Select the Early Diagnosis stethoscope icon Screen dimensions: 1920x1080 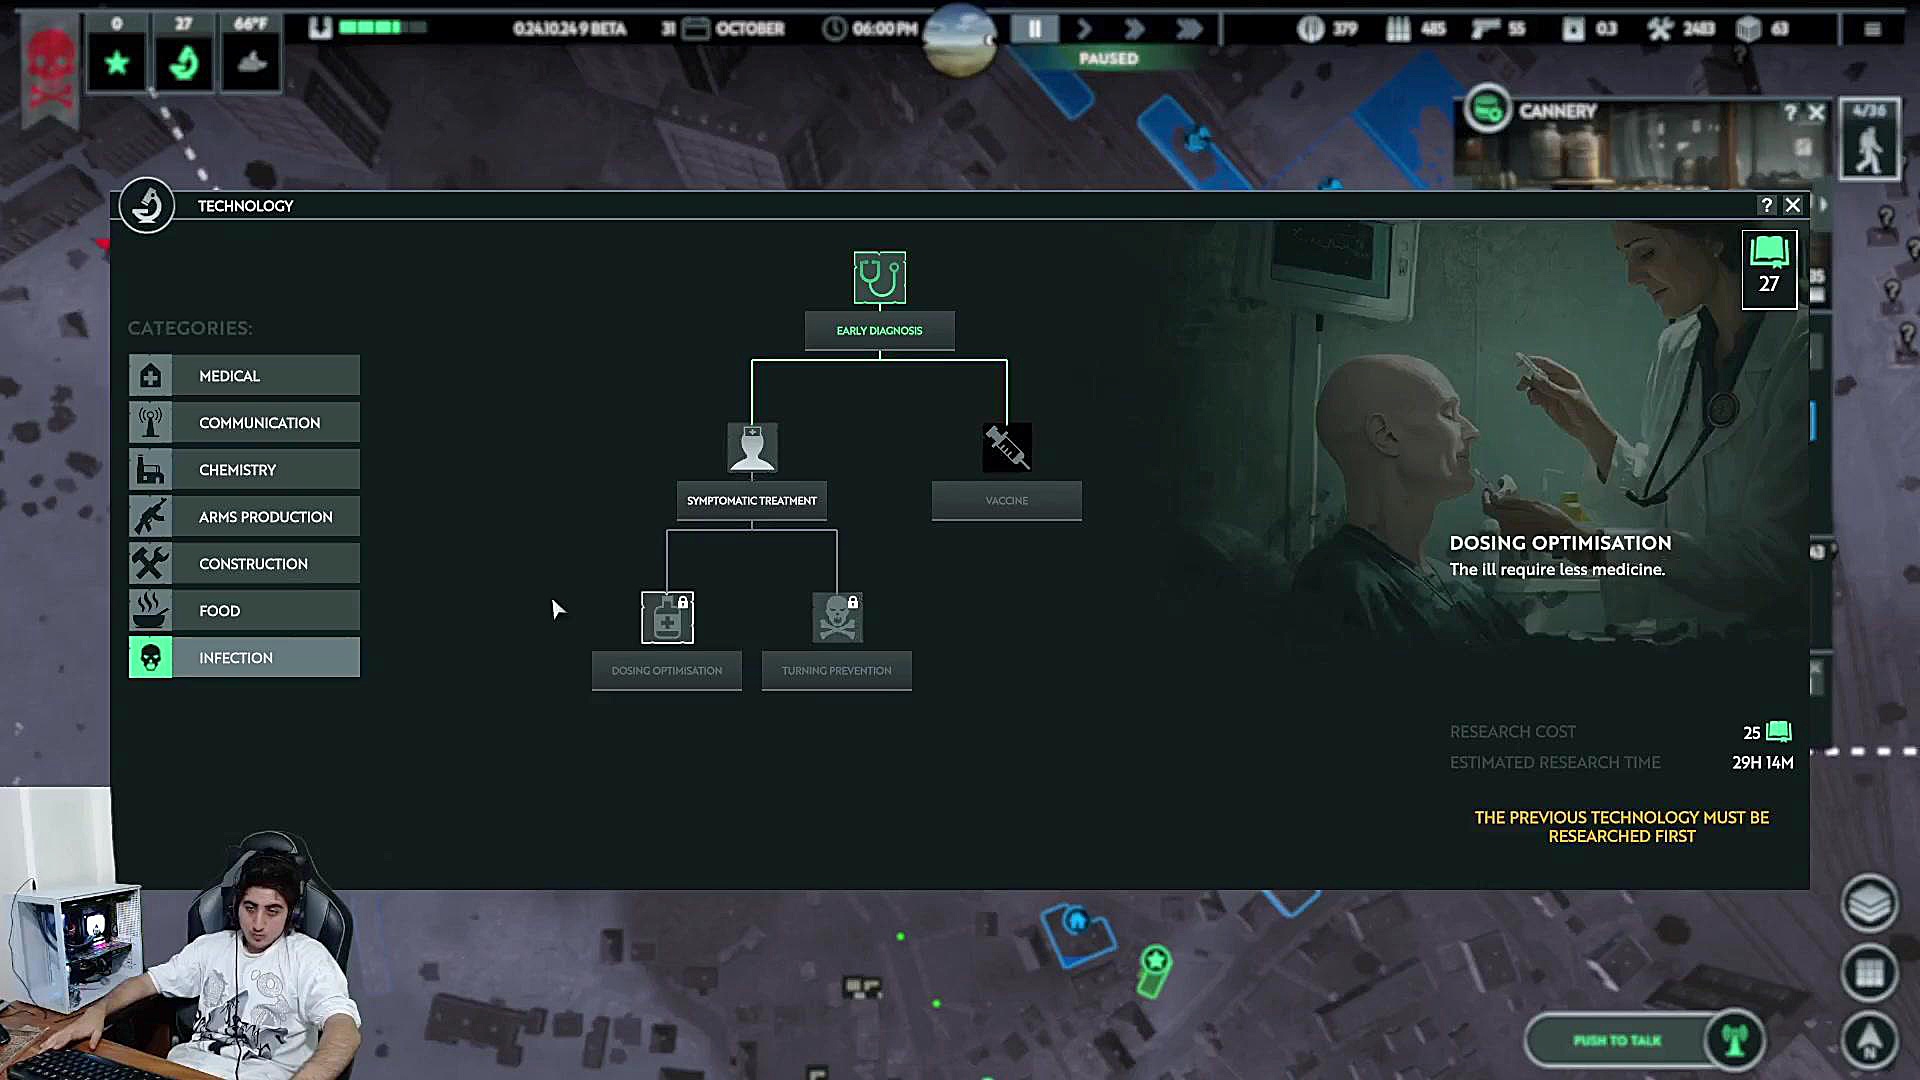(879, 278)
